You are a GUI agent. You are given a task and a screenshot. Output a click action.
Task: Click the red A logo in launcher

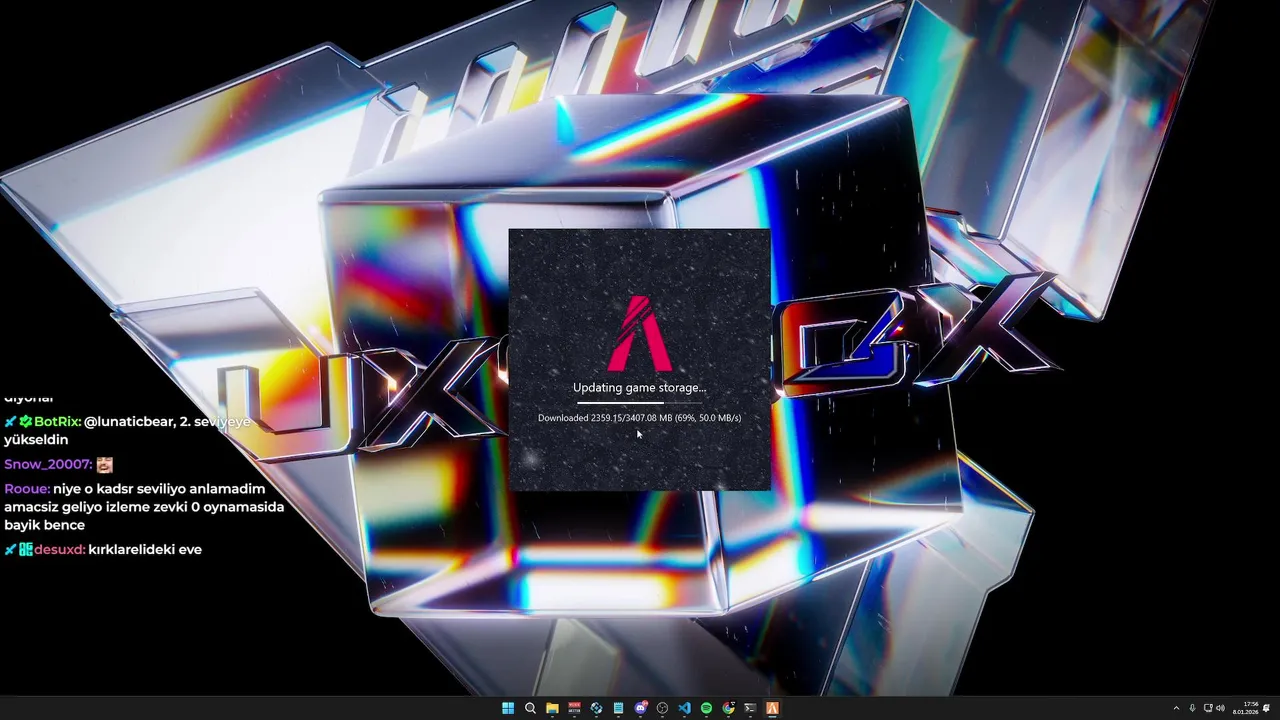tap(639, 333)
